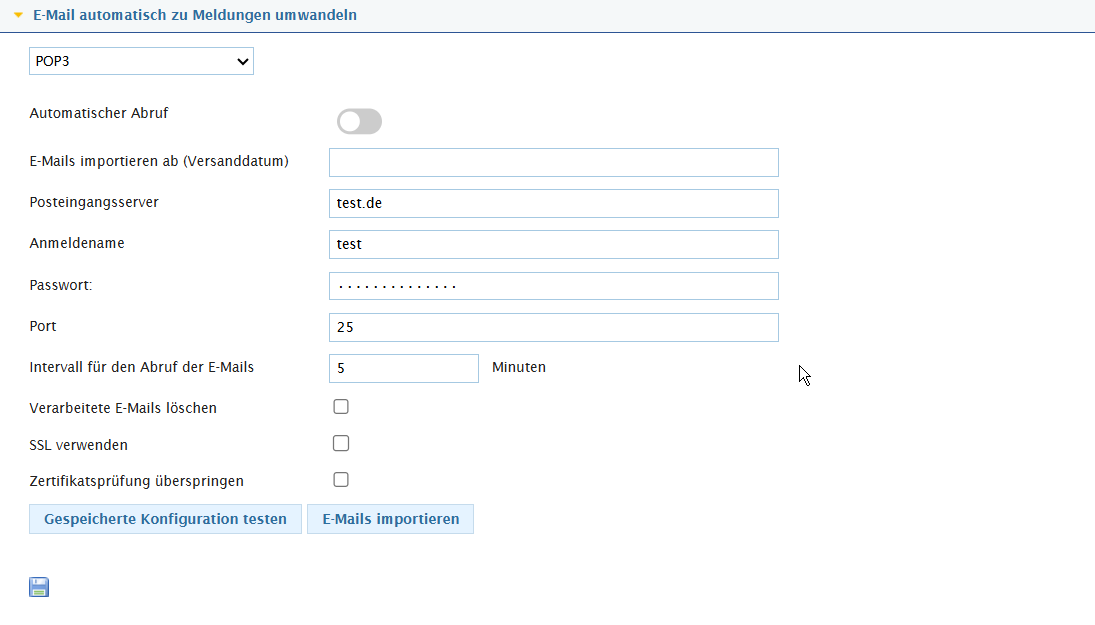Collapse section via orange triangle arrow
This screenshot has width=1095, height=625.
18,15
